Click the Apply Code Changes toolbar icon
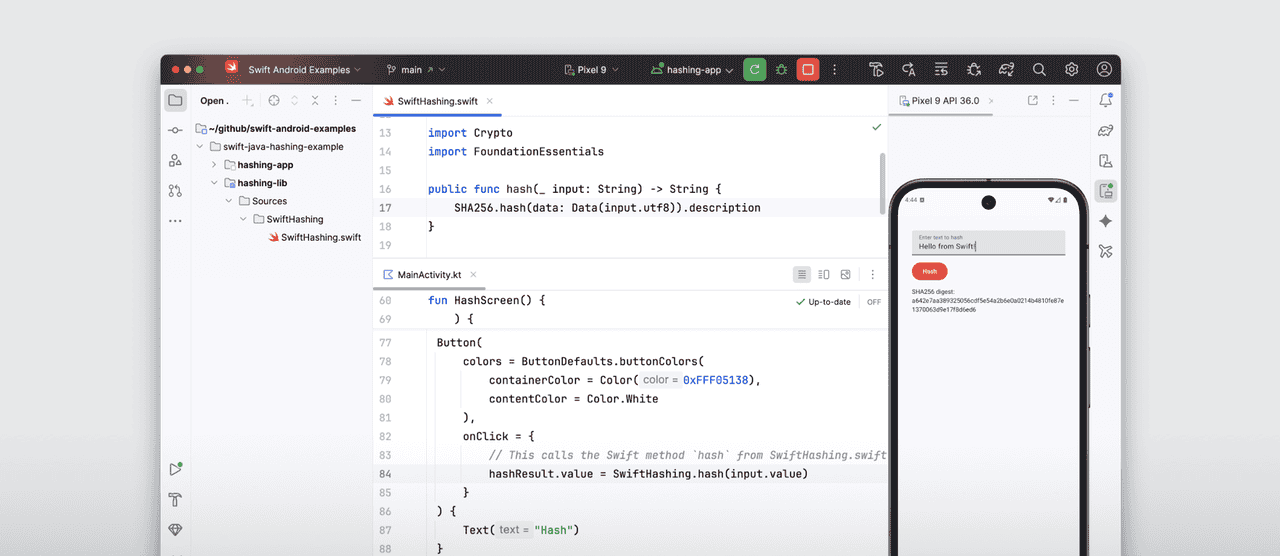The image size is (1280, 556). click(x=941, y=70)
